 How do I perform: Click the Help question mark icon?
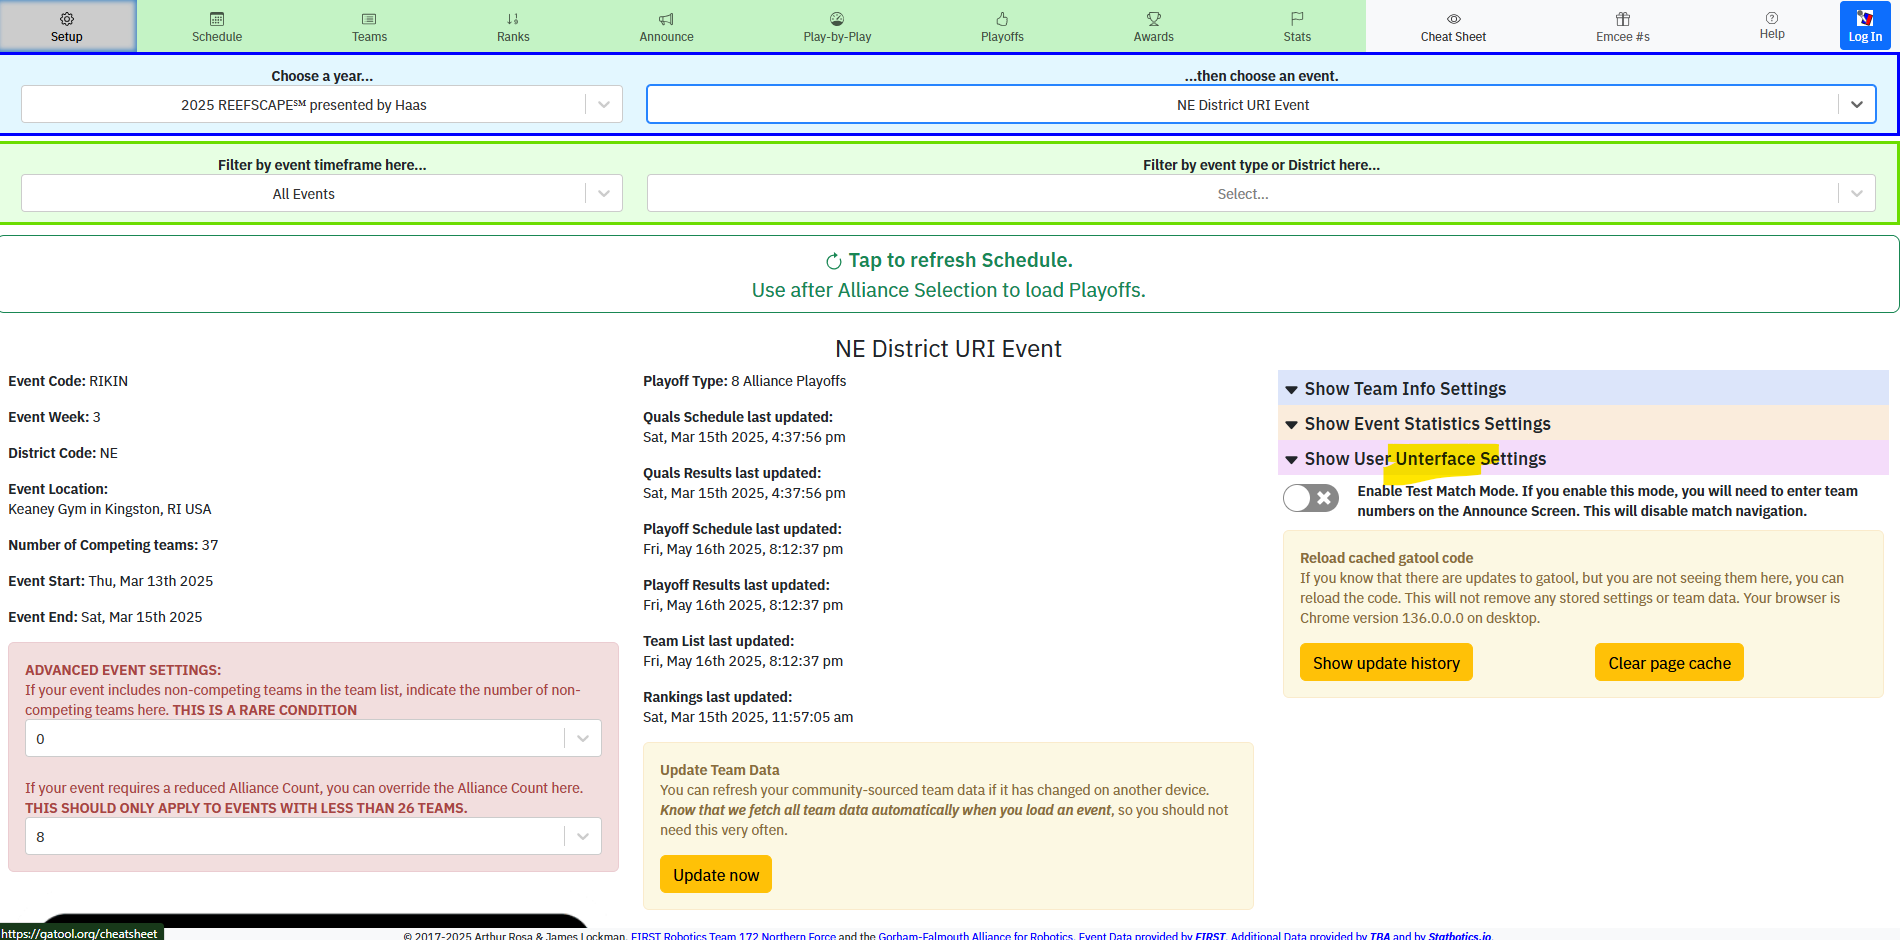coord(1772,18)
